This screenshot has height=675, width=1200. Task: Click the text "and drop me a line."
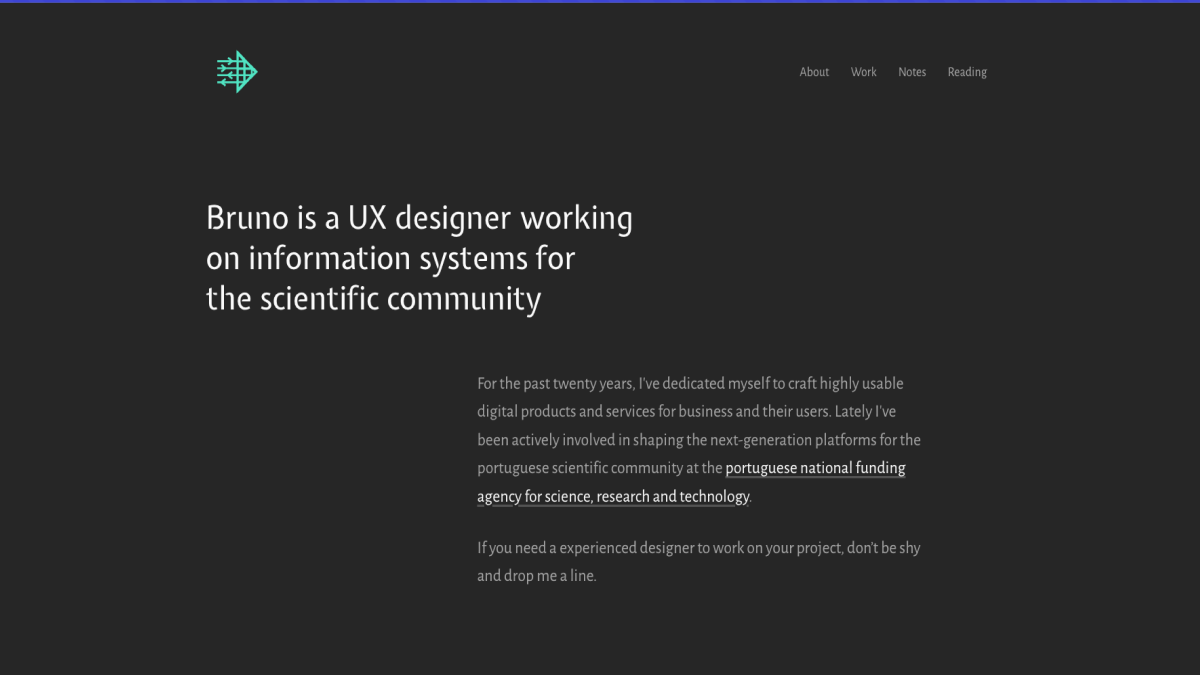point(536,577)
